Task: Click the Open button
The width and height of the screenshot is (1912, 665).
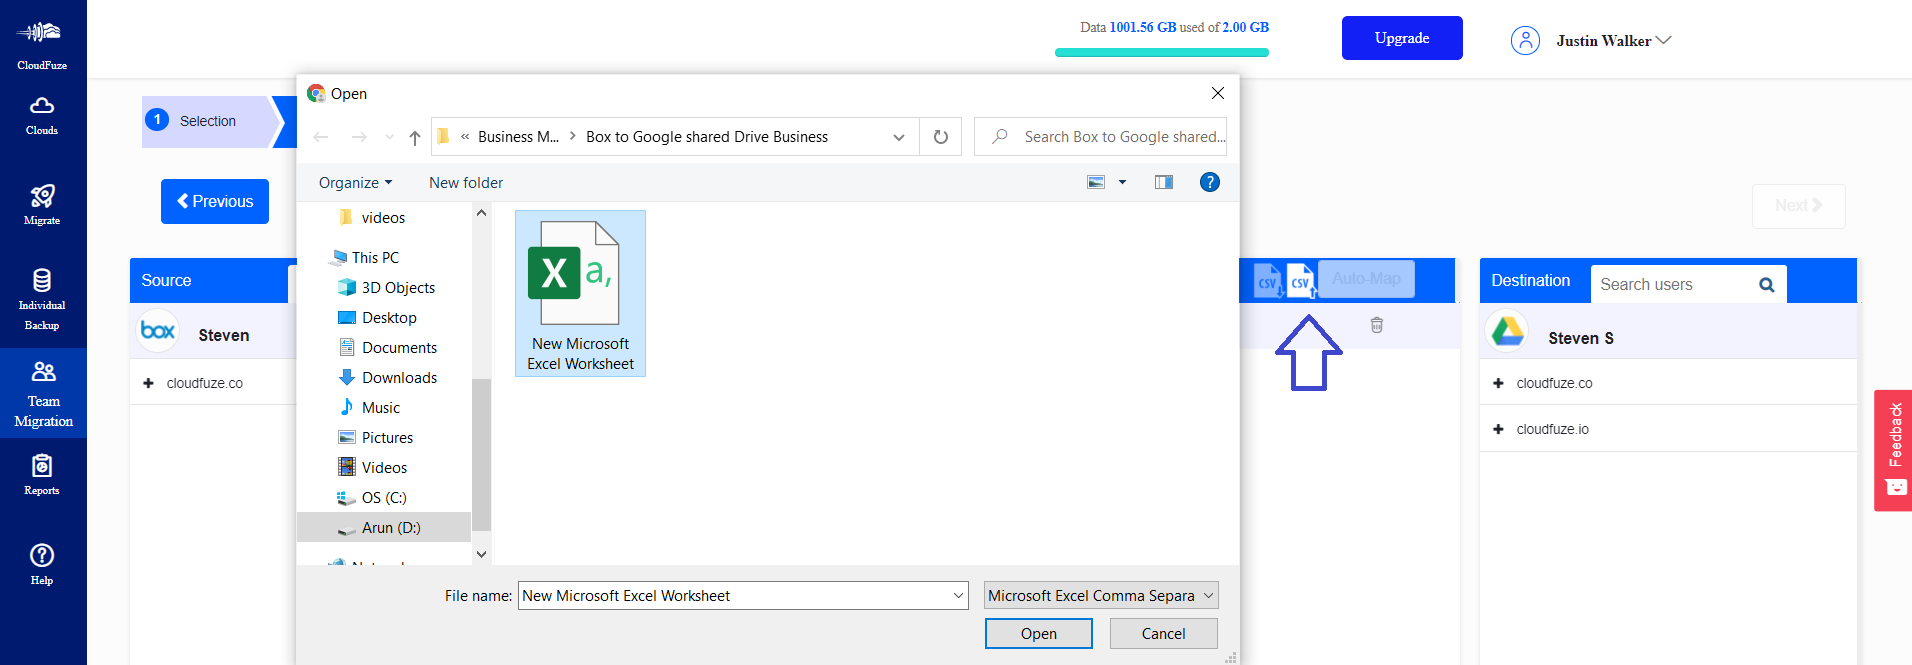Action: (x=1038, y=634)
